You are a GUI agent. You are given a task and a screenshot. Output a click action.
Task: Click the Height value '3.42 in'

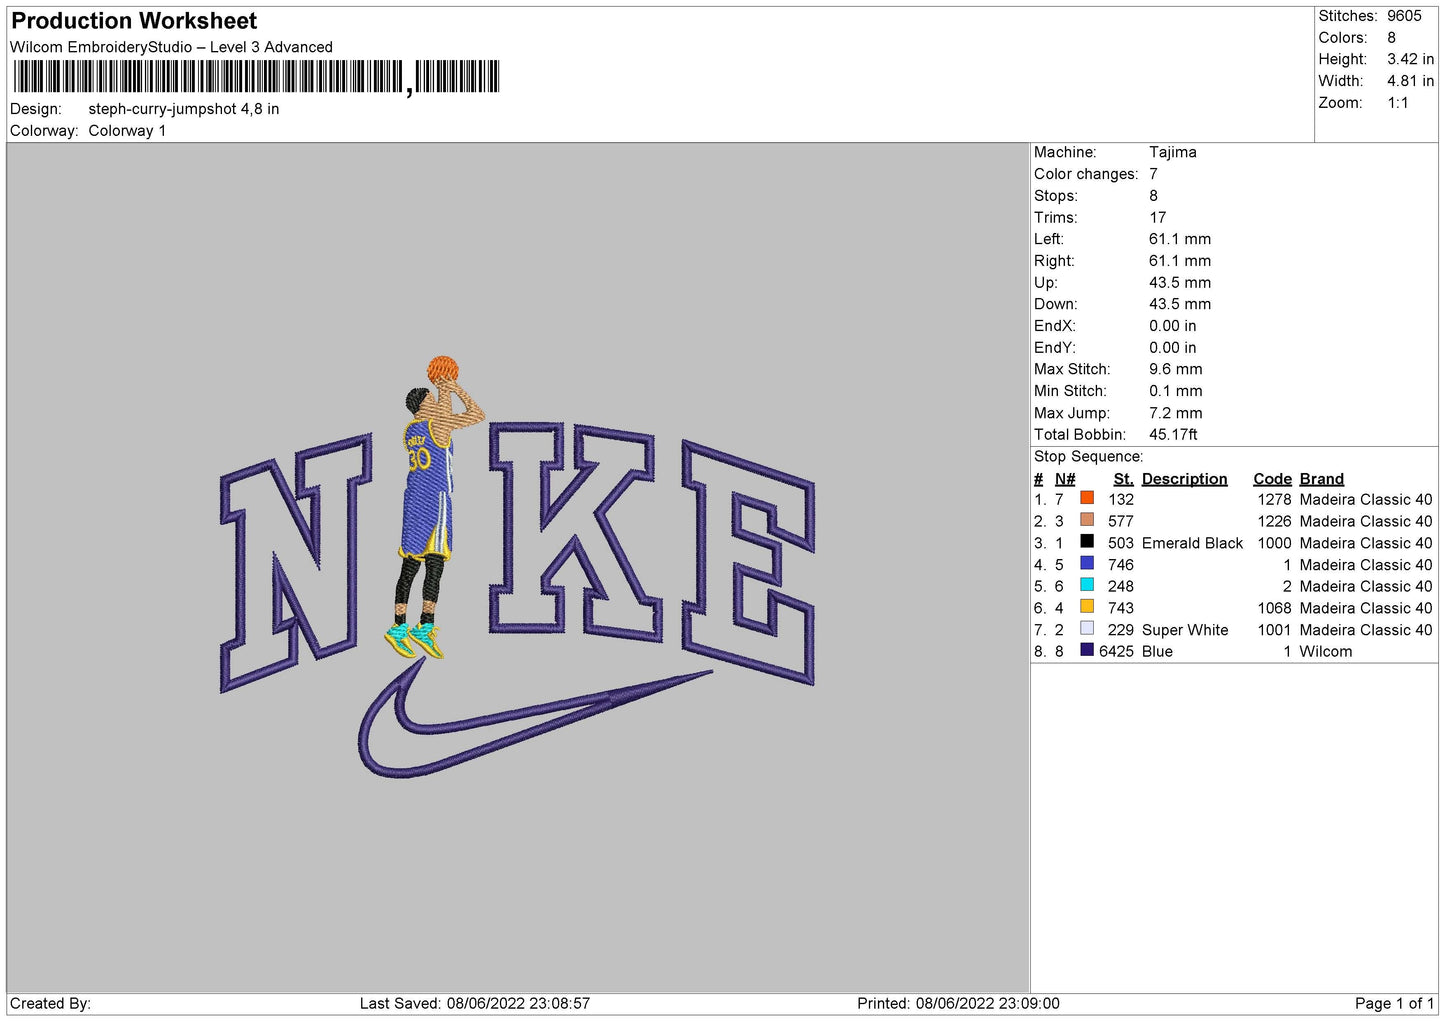pyautogui.click(x=1410, y=59)
